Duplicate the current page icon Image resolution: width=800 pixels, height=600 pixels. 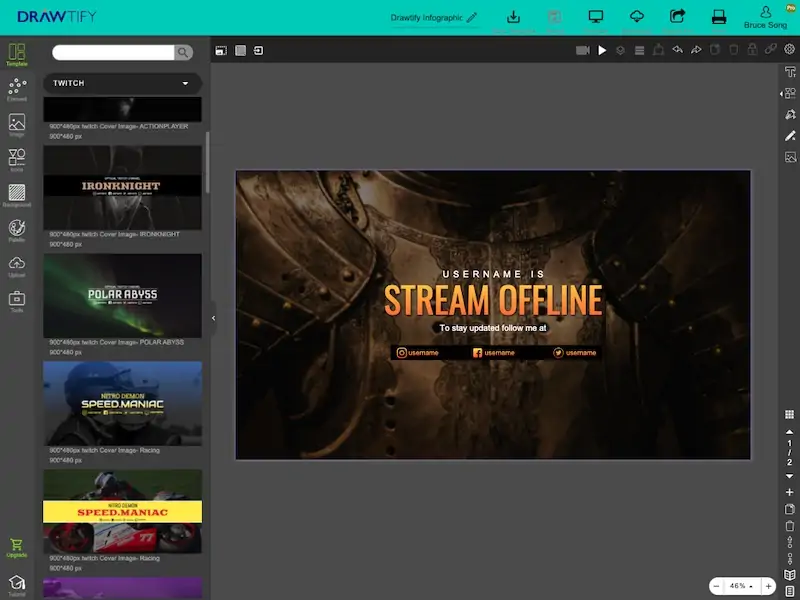pos(789,509)
